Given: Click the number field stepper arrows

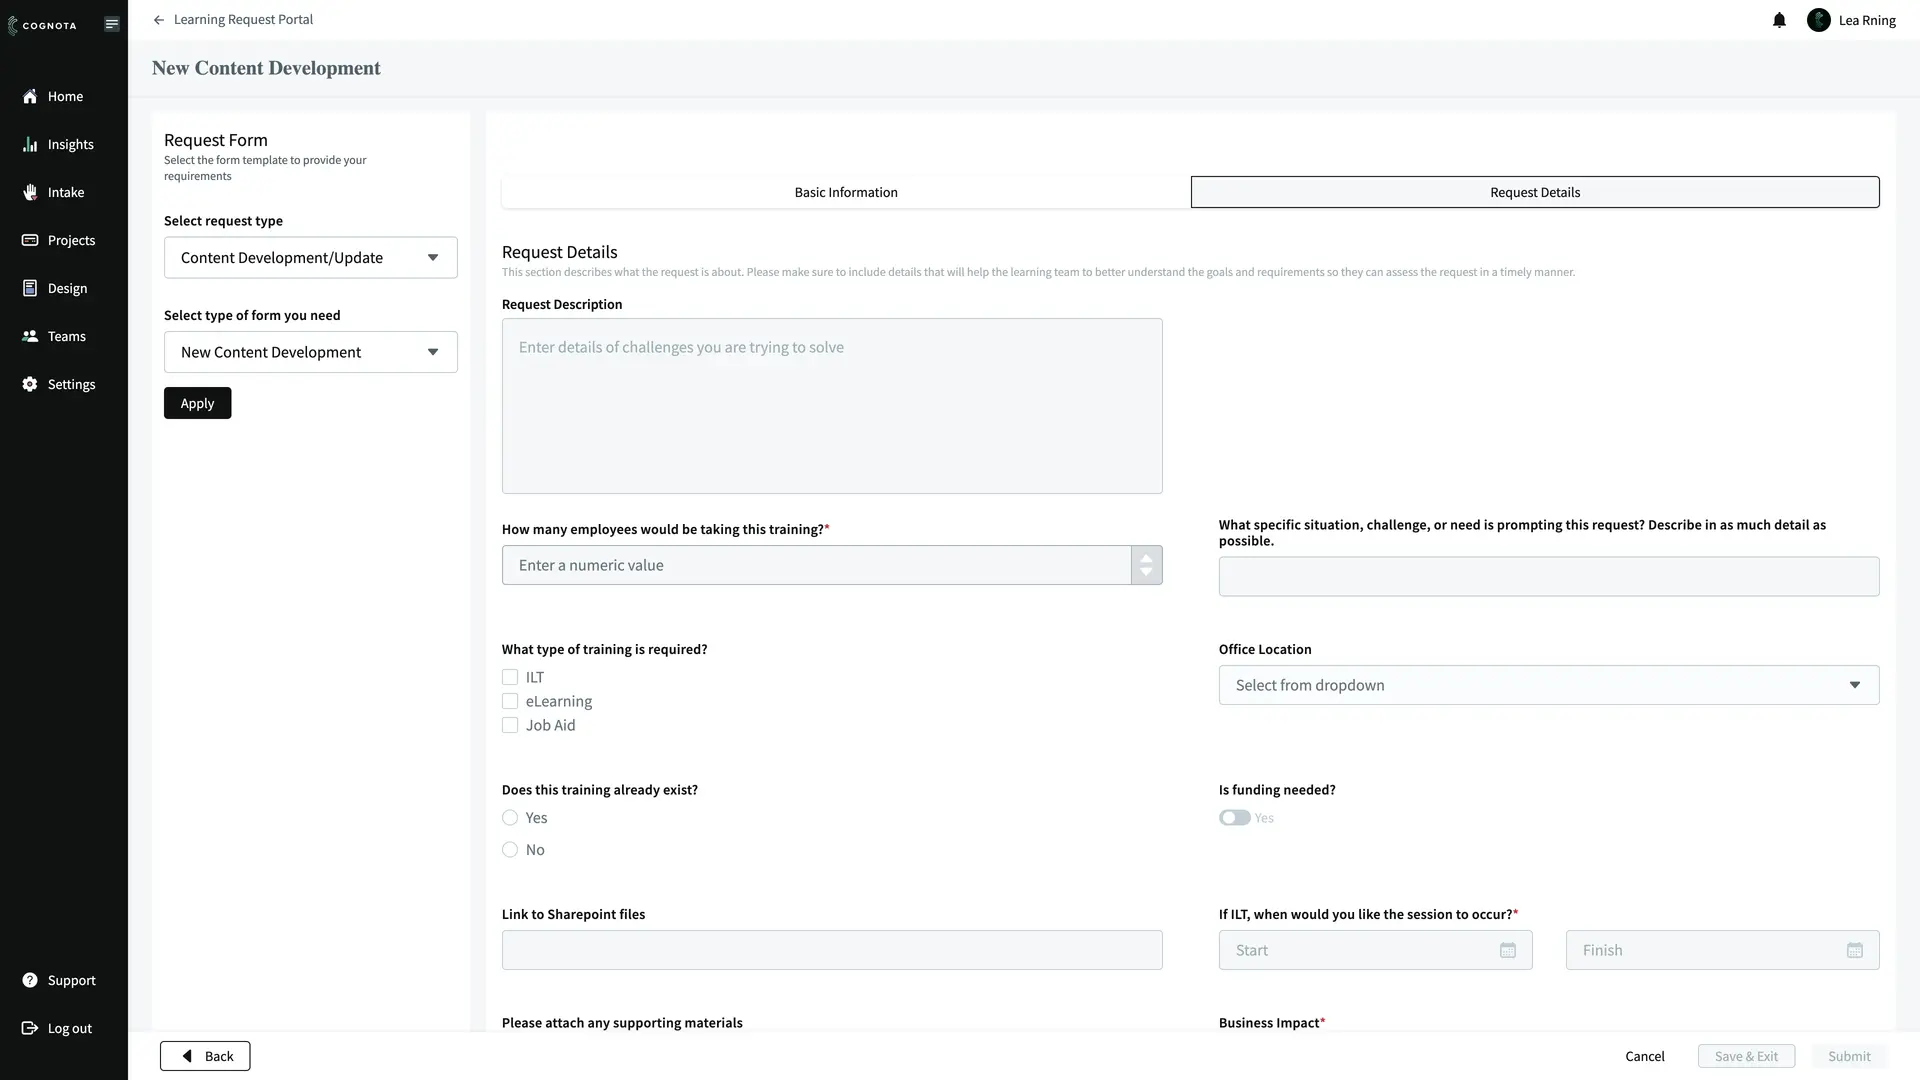Looking at the screenshot, I should click(x=1146, y=565).
